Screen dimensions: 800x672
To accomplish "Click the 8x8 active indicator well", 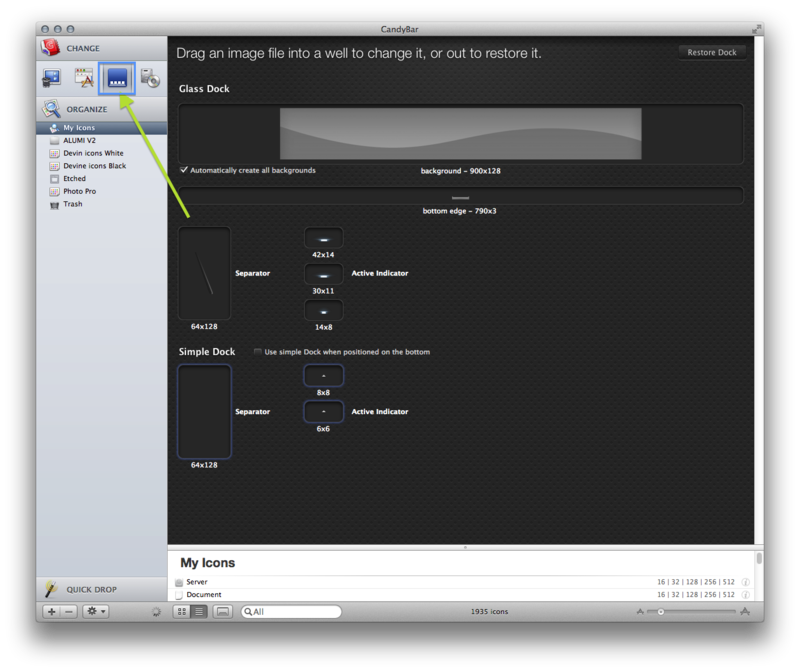I will [x=323, y=376].
